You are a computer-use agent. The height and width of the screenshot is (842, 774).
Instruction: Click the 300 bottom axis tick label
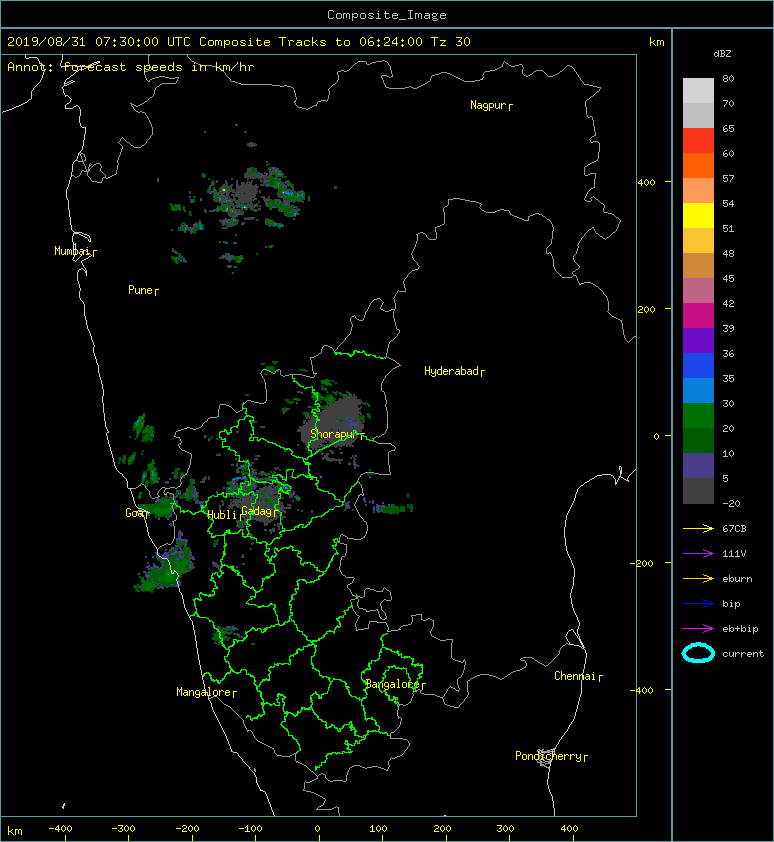505,829
